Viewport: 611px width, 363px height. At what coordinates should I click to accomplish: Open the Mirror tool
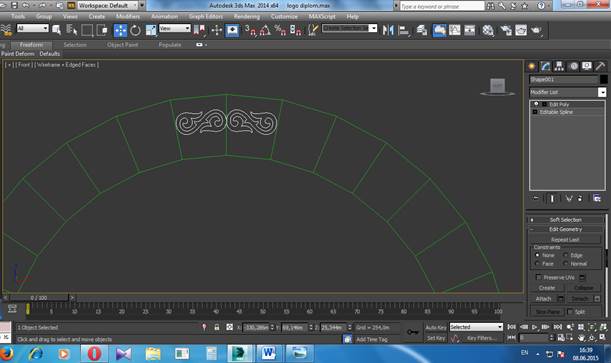click(x=388, y=30)
